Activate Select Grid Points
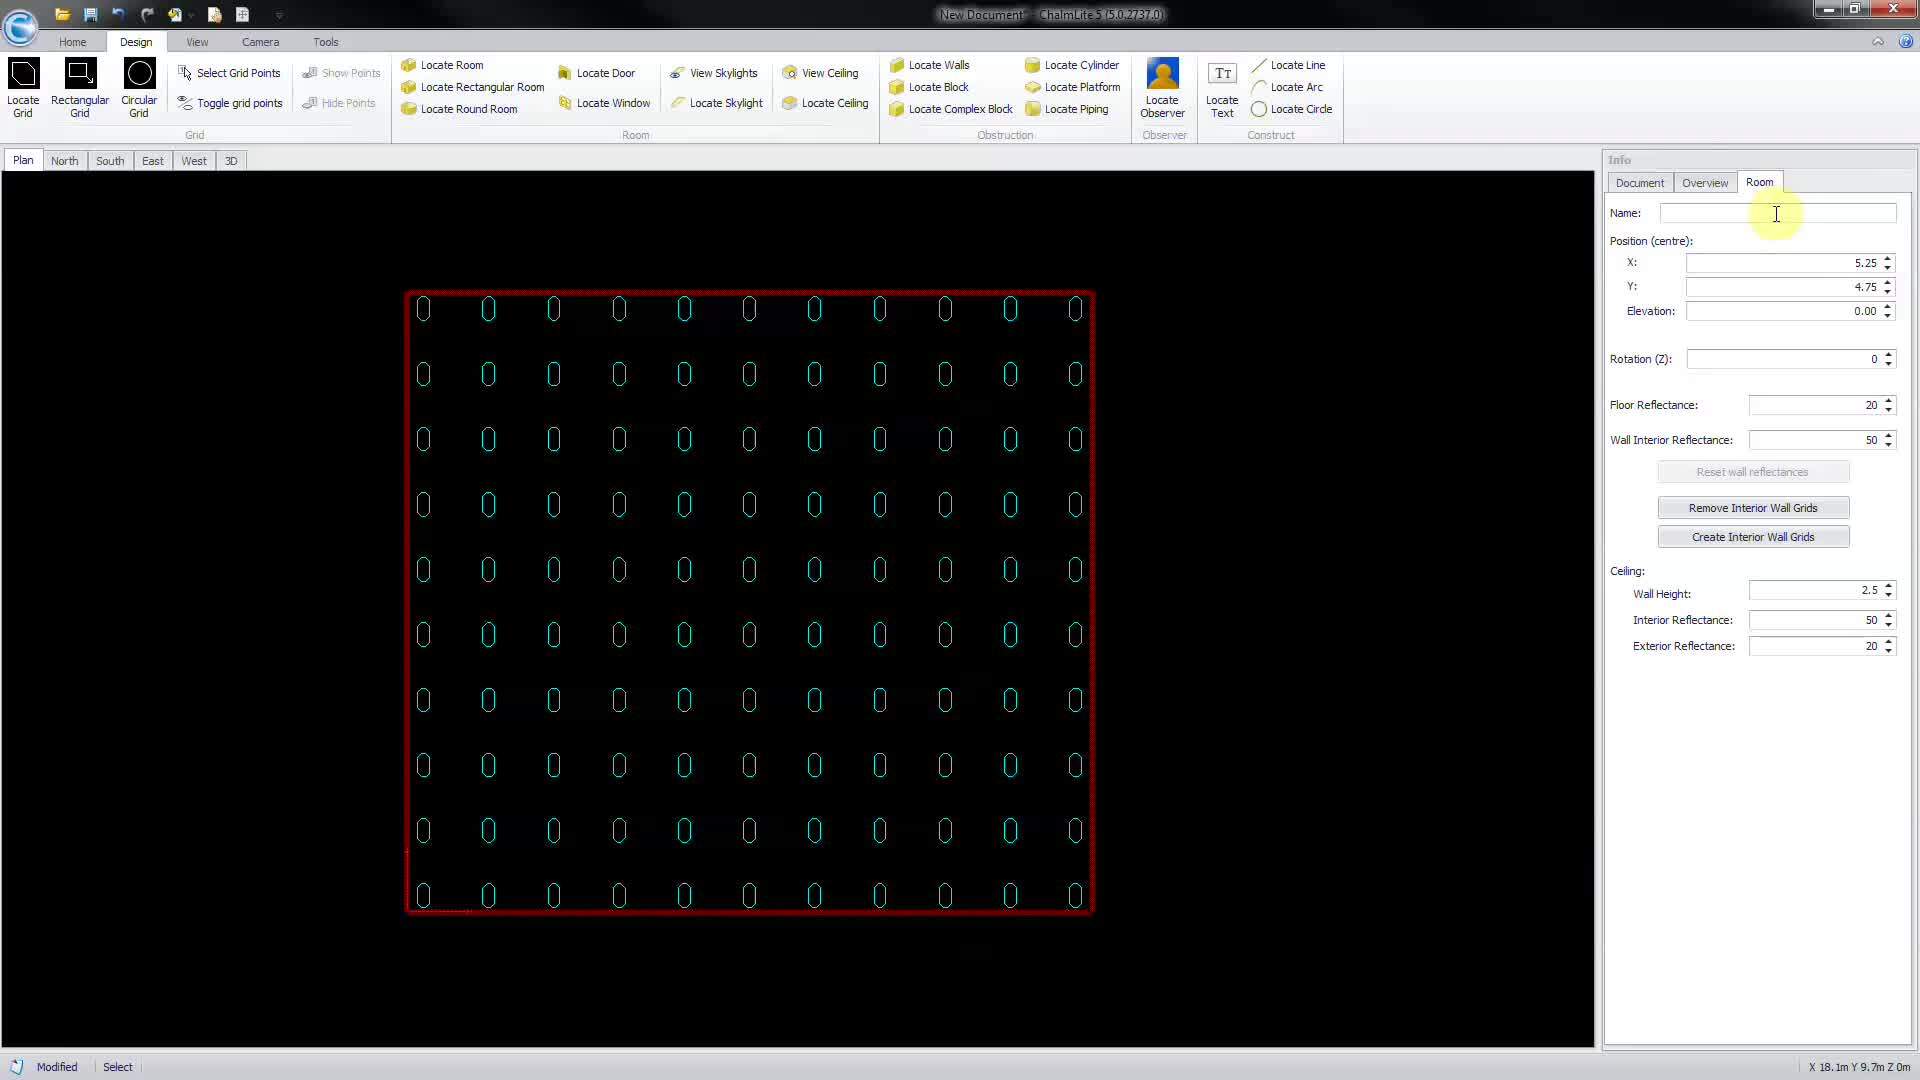This screenshot has width=1920, height=1080. [229, 73]
